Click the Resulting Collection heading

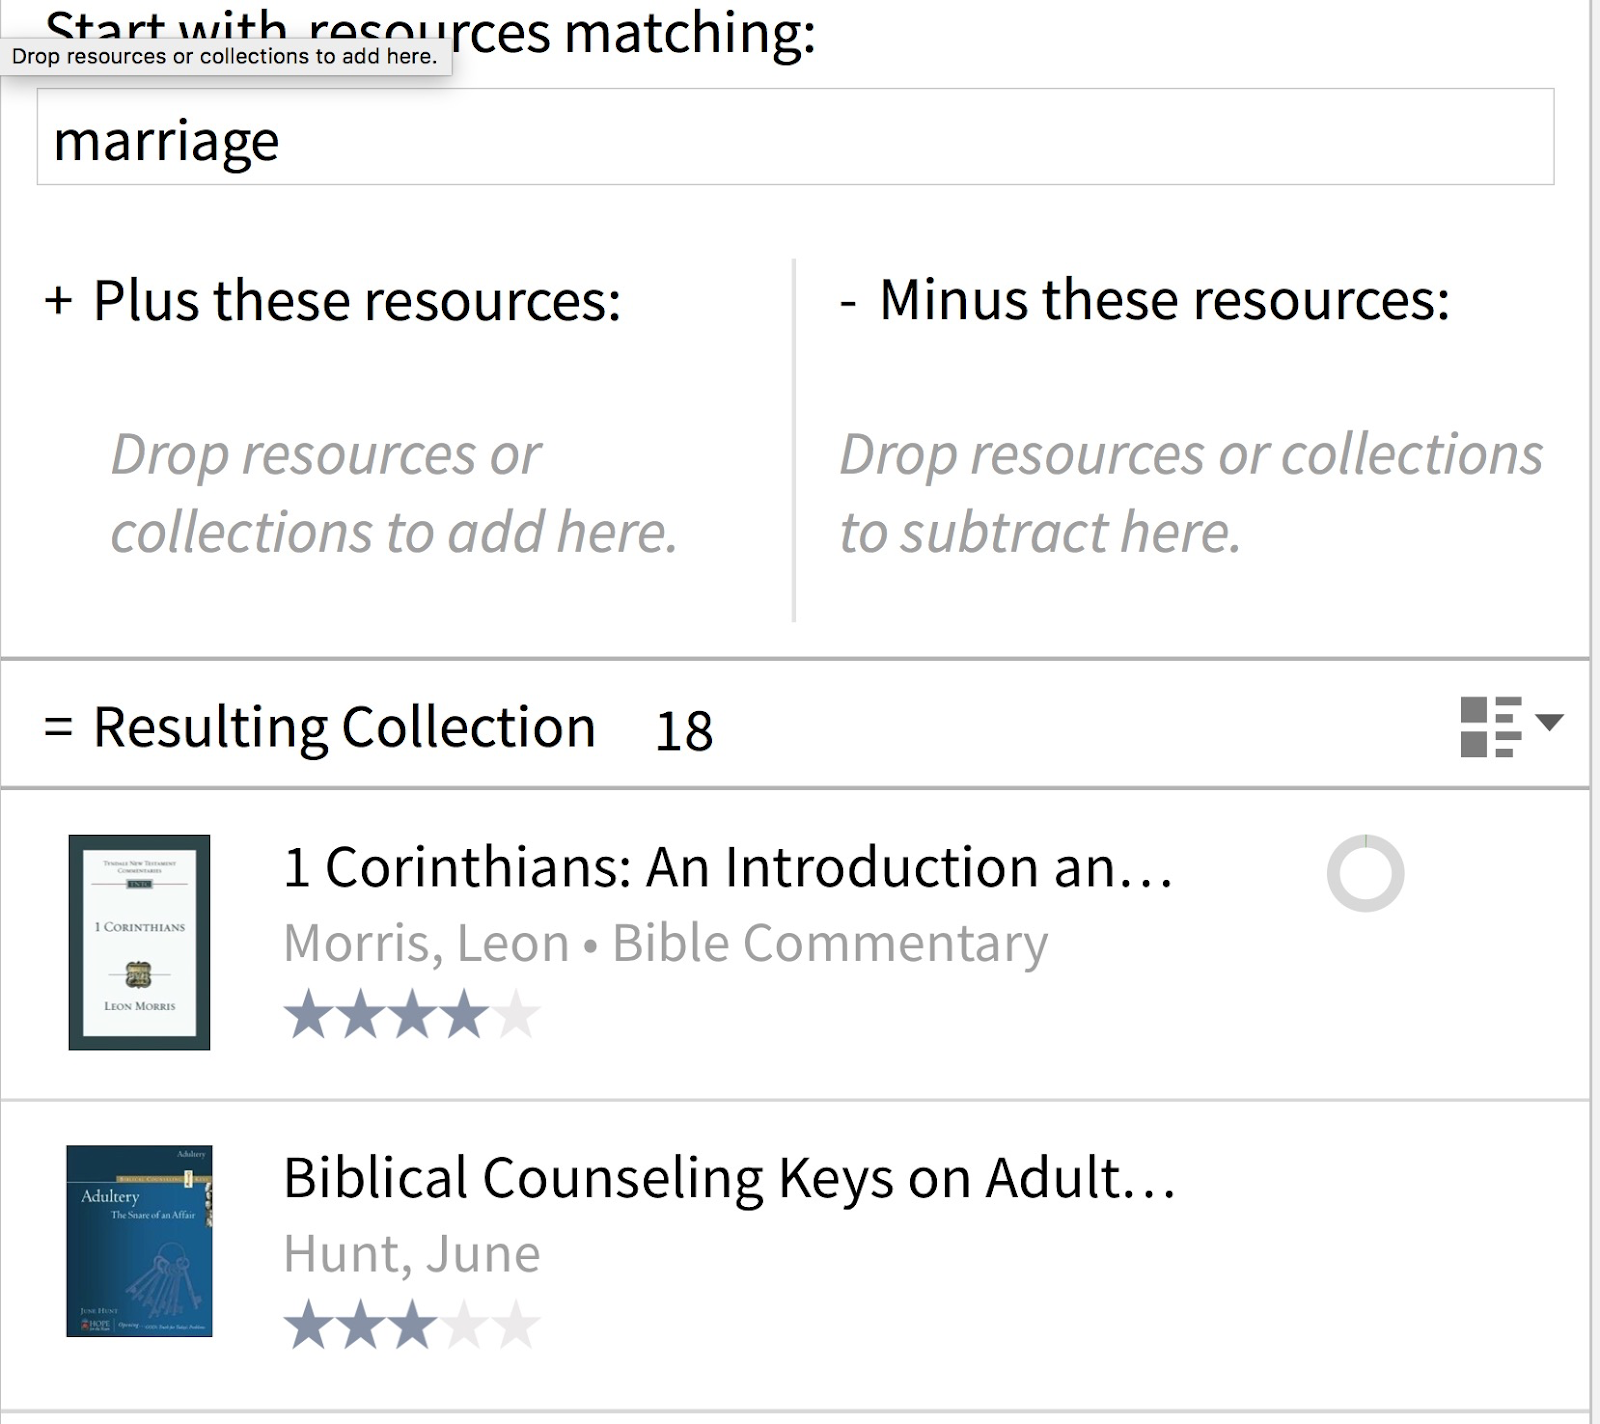click(x=344, y=727)
